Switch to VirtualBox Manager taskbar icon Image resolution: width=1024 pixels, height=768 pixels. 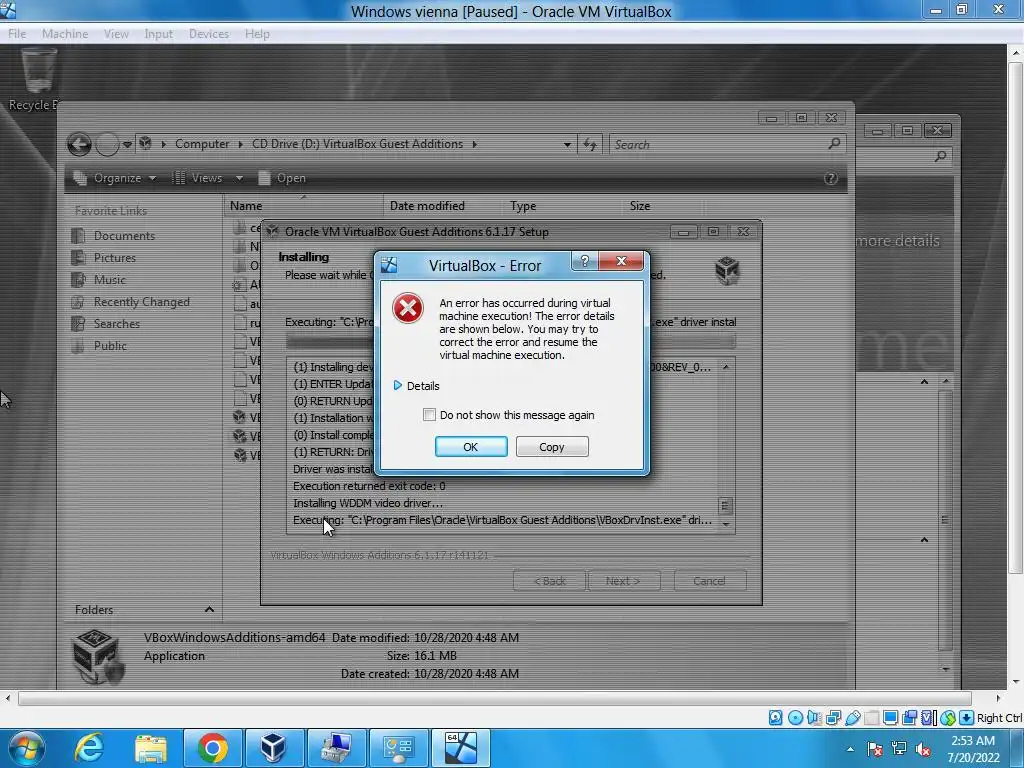tap(273, 748)
